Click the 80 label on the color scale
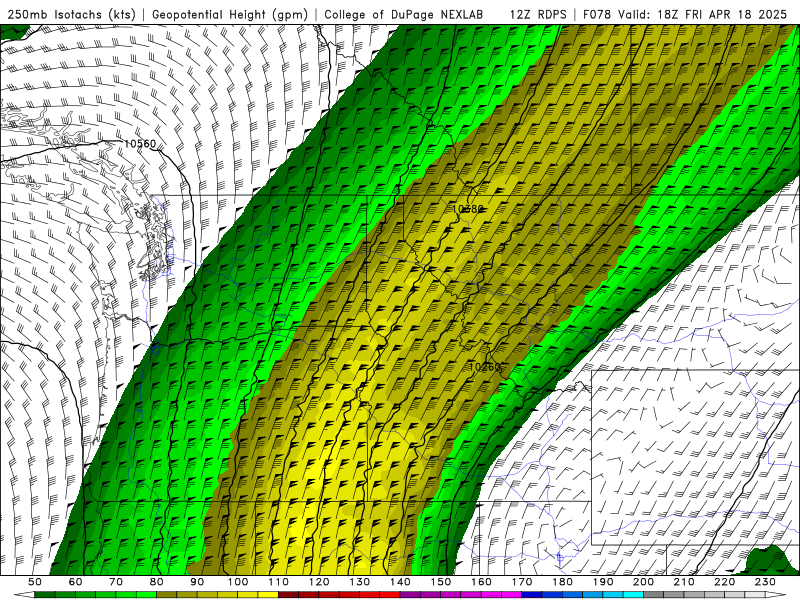Screen dimensions: 800x600 click(x=157, y=582)
